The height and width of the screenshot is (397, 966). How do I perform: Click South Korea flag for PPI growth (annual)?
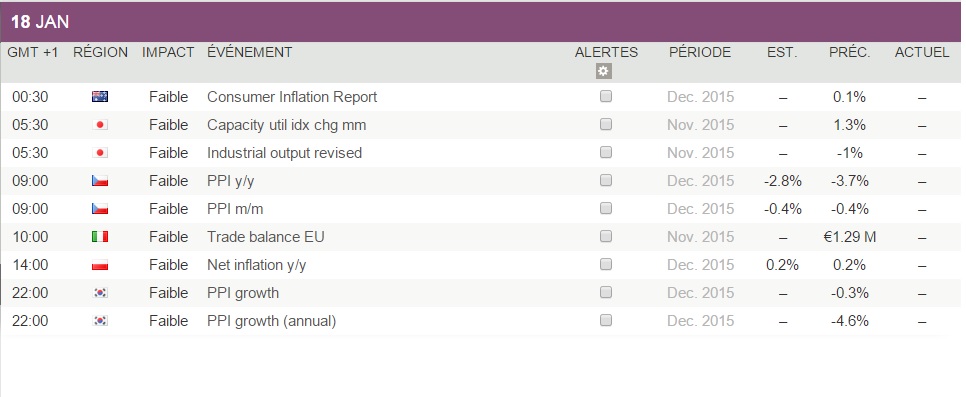100,321
